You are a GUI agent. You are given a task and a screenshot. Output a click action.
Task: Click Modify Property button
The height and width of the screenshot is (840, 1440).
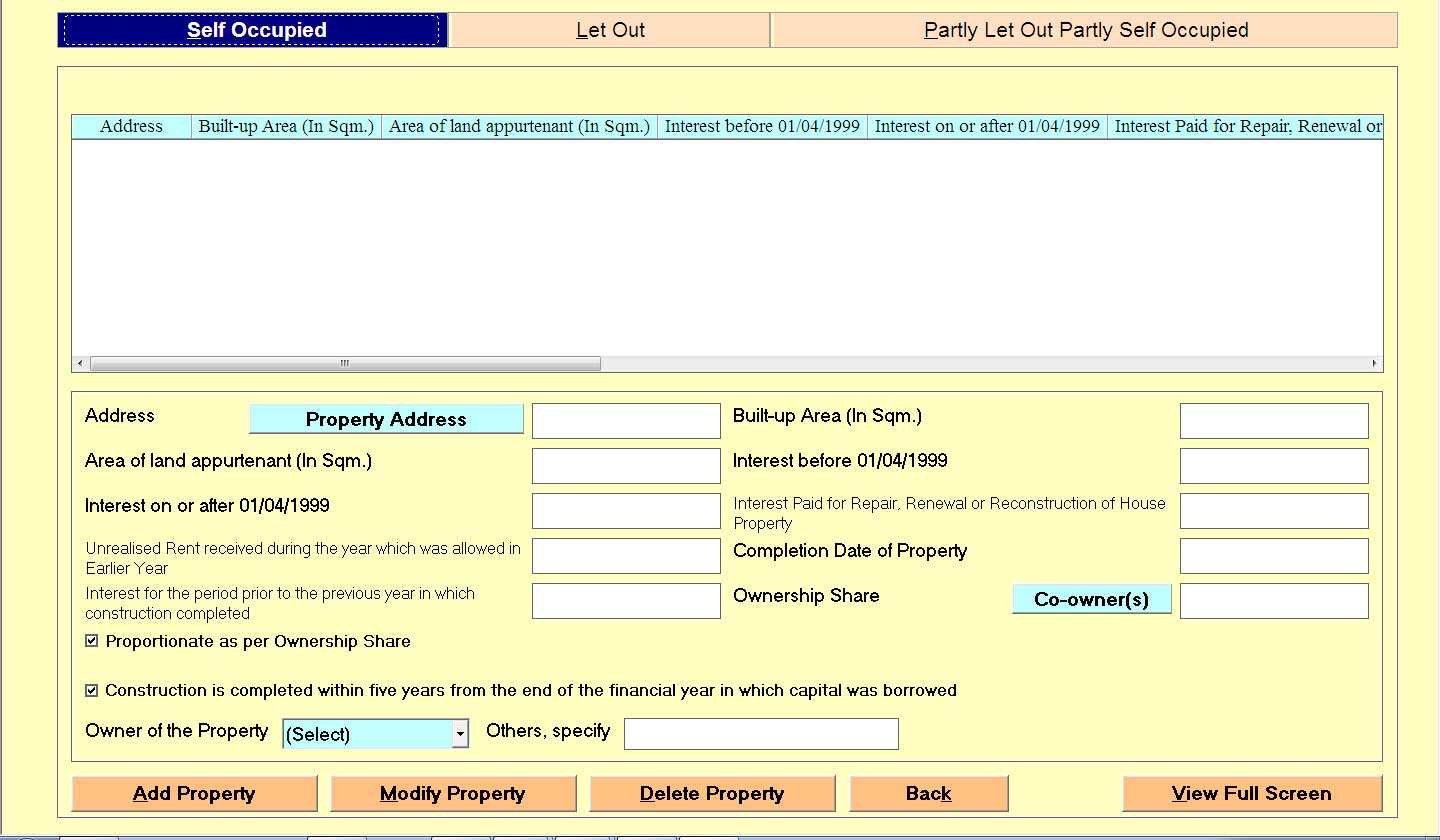click(x=453, y=794)
